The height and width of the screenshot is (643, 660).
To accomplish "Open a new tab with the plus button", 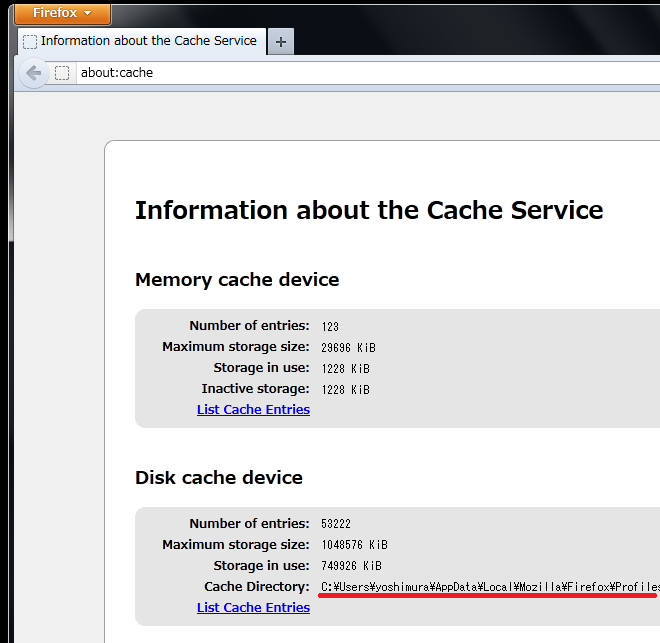I will point(281,42).
